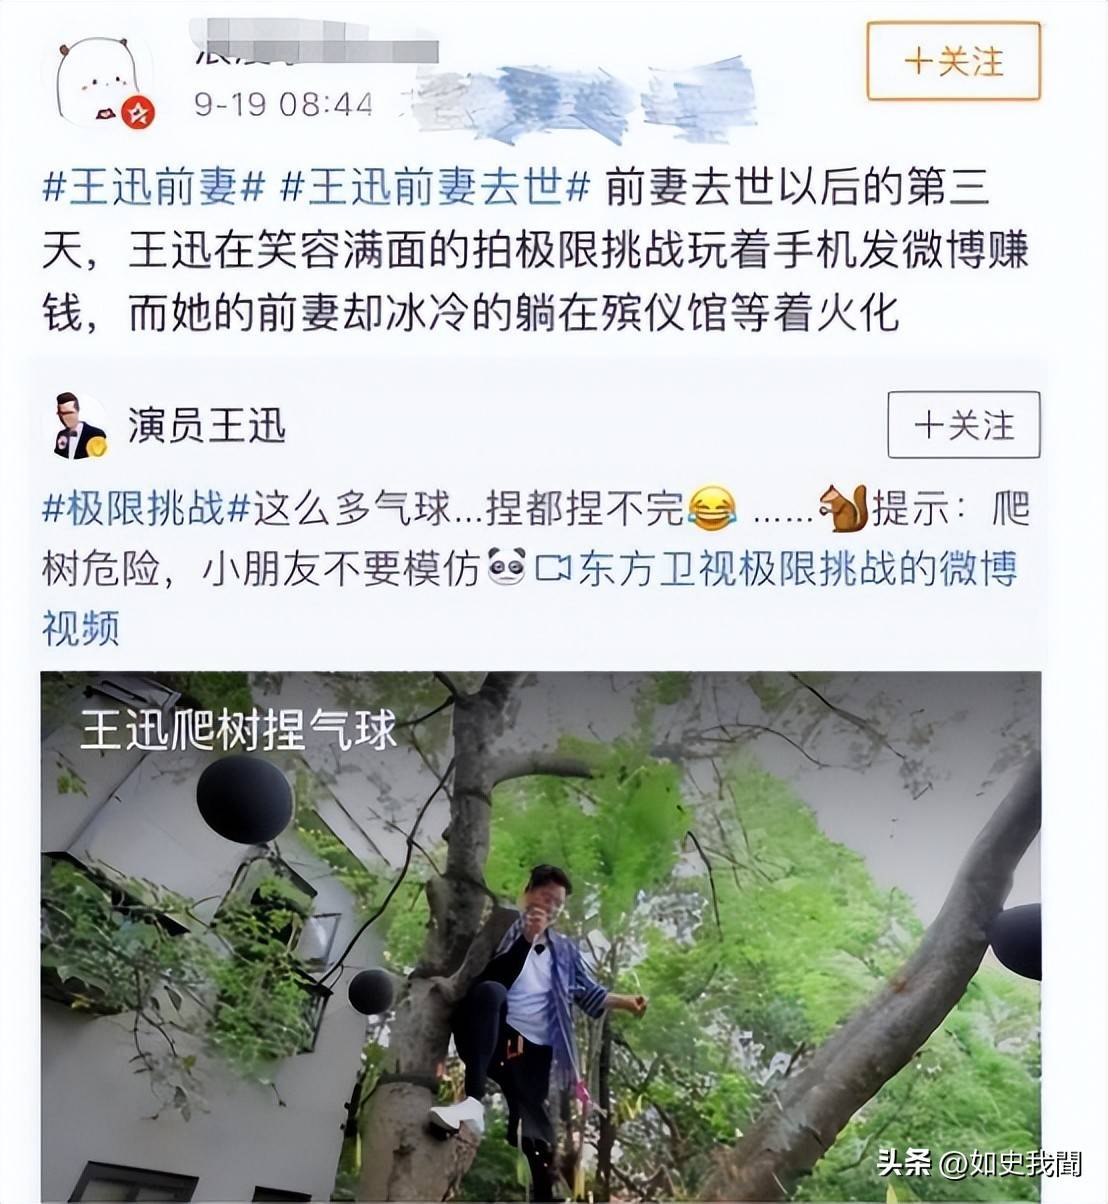Open the #王迅前妻去世# hashtag
Screen dimensions: 1108x1204
pyautogui.click(x=436, y=187)
